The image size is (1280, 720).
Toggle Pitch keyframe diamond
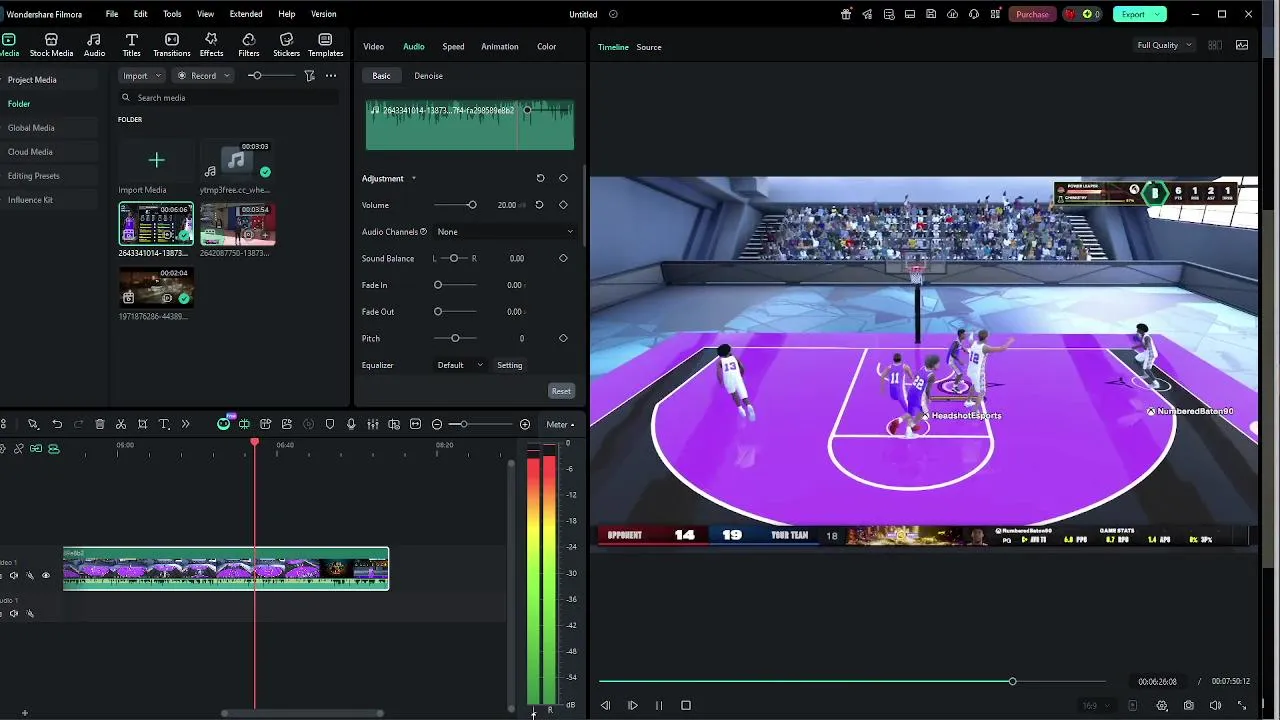pos(563,338)
